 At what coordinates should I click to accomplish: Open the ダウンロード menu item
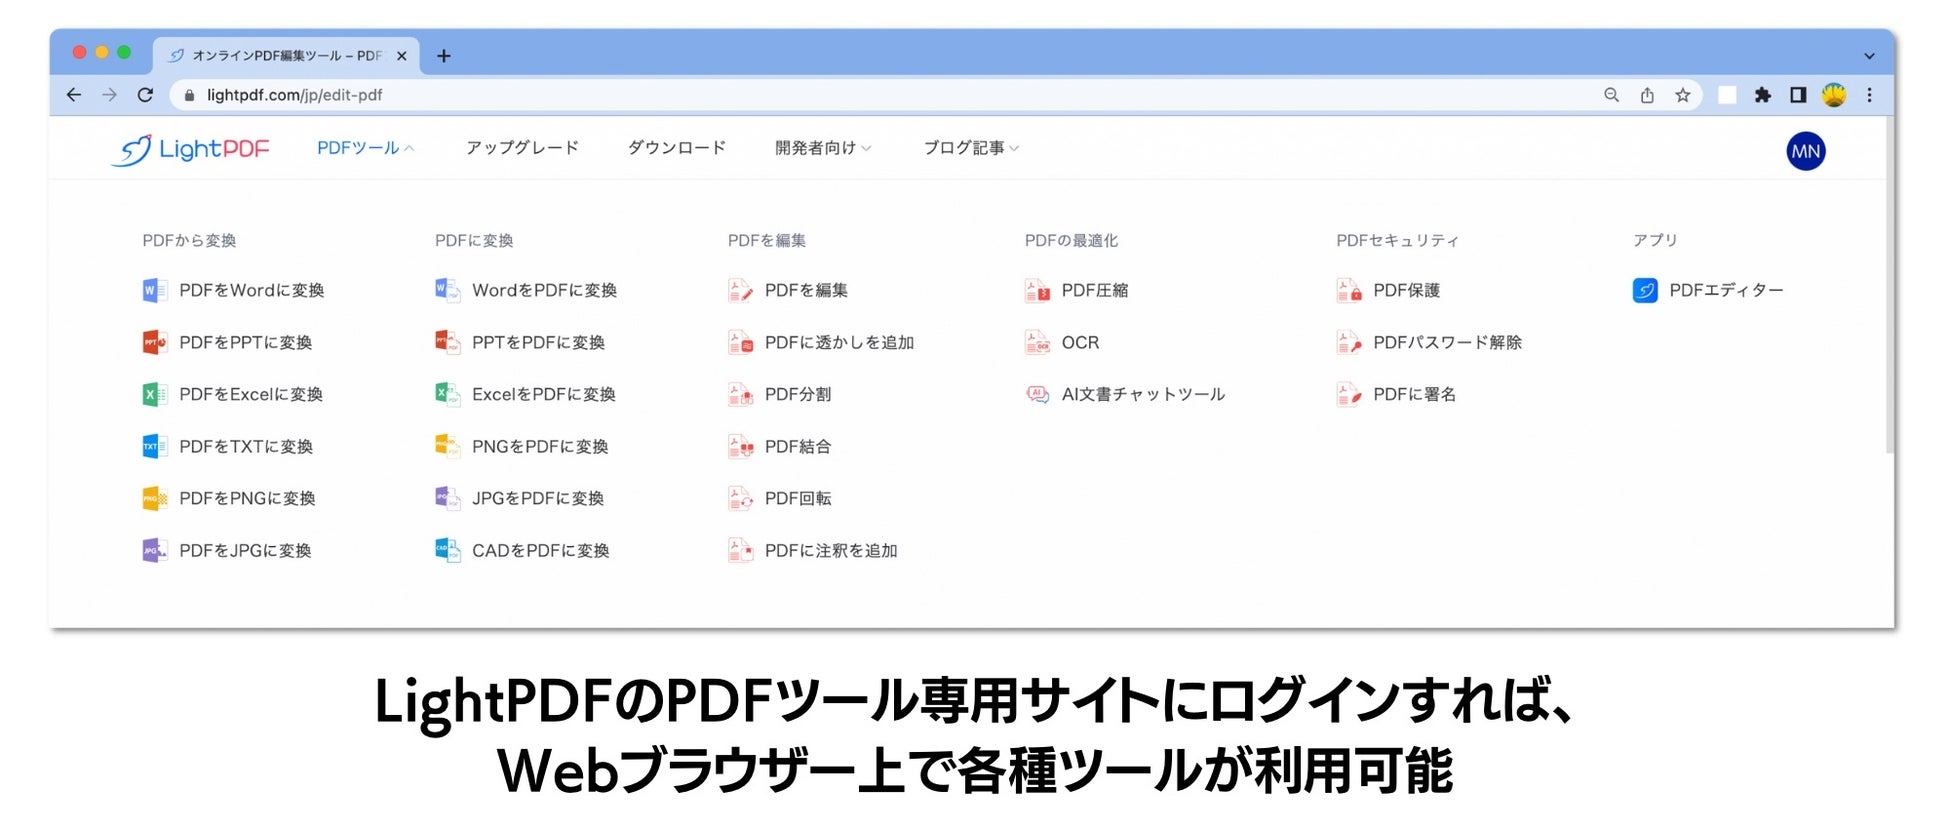[677, 148]
